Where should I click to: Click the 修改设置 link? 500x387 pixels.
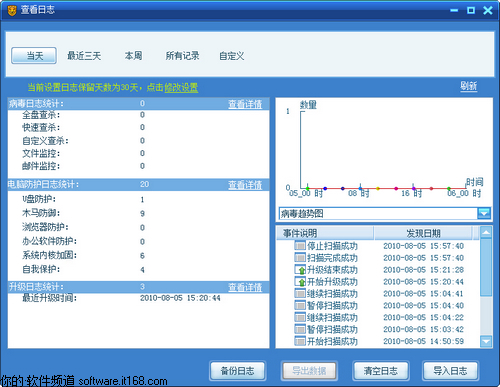pos(181,88)
